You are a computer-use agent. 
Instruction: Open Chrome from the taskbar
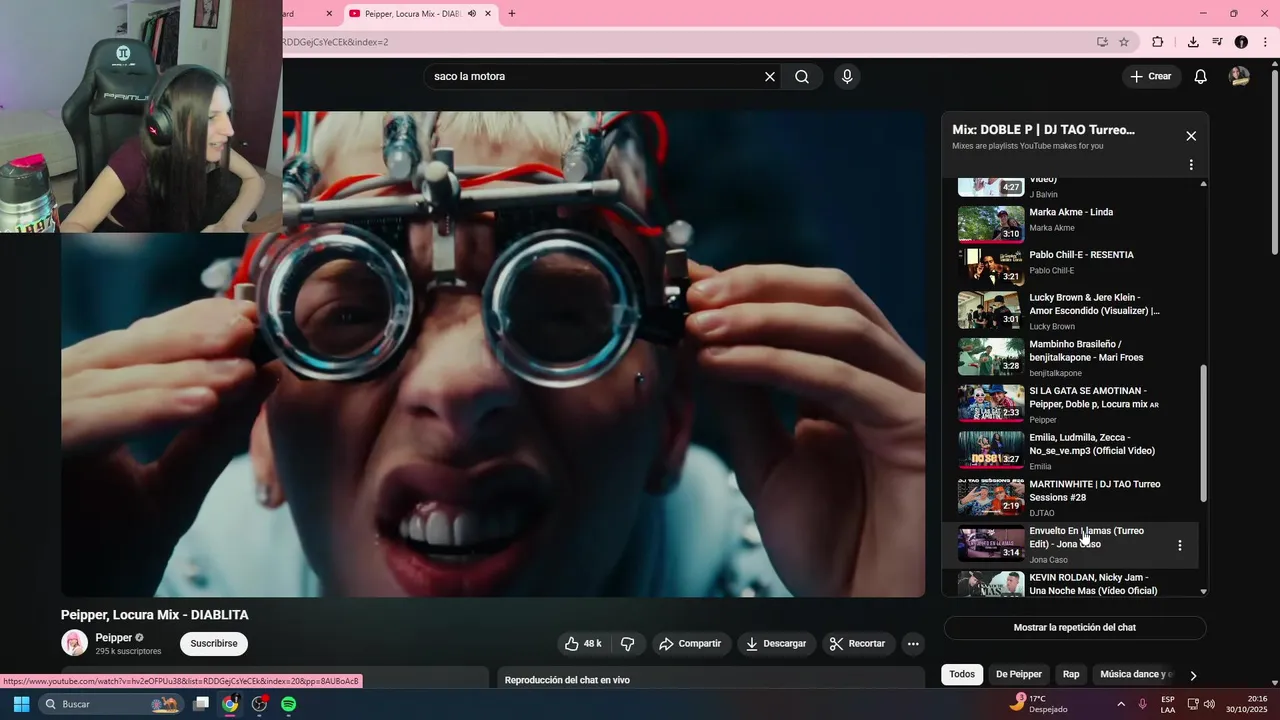(230, 704)
